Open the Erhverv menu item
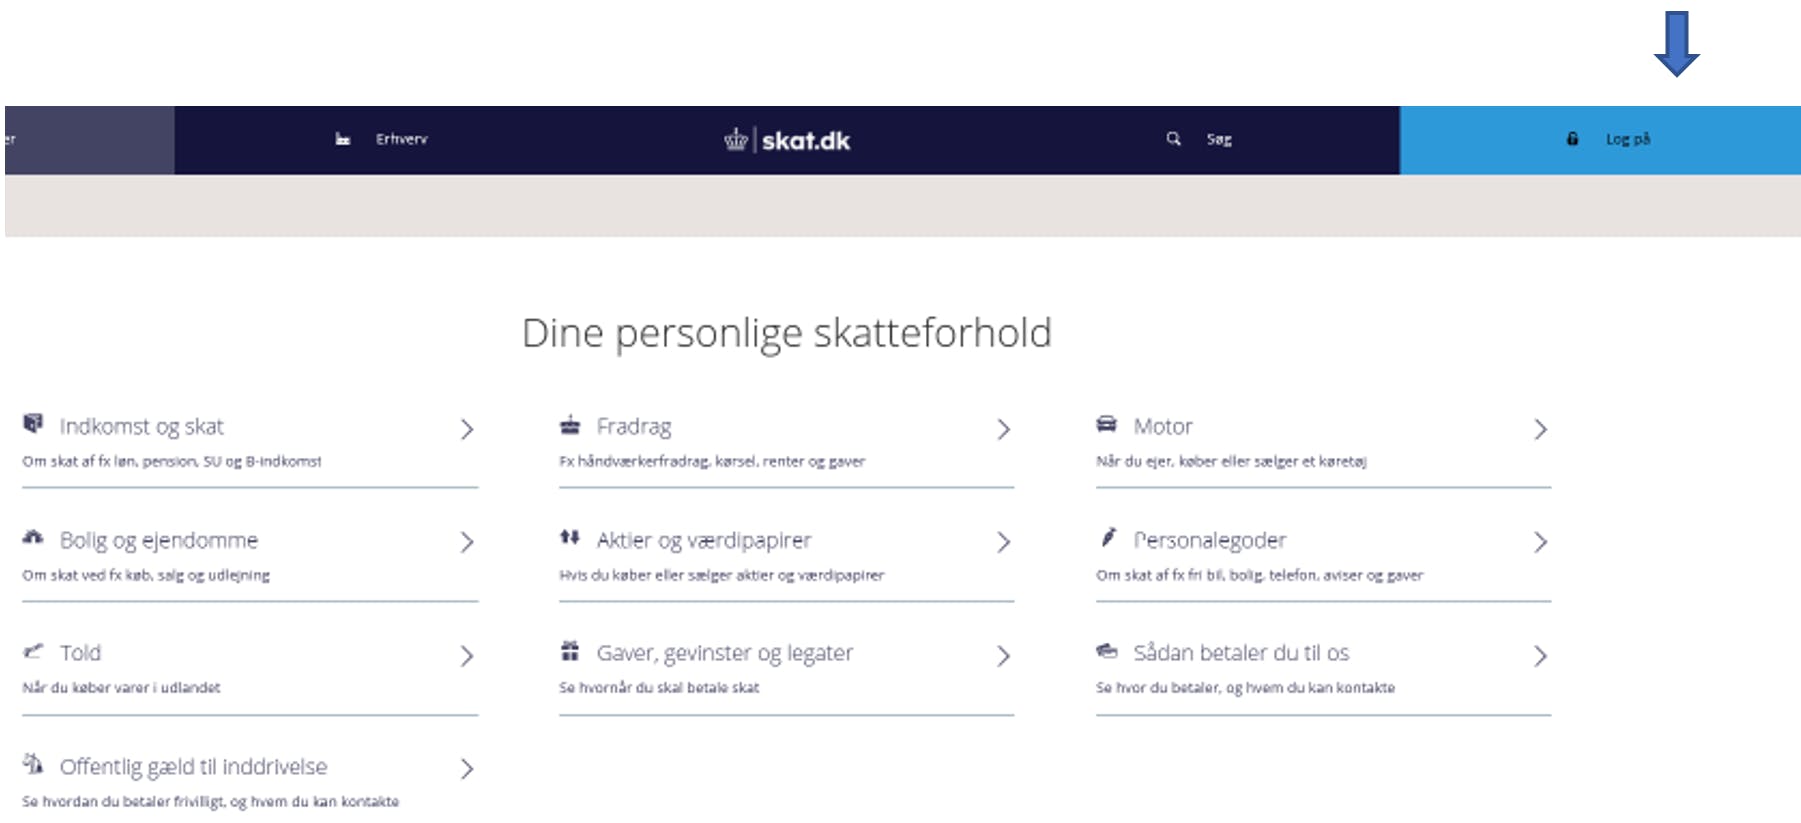The height and width of the screenshot is (823, 1801). (401, 139)
